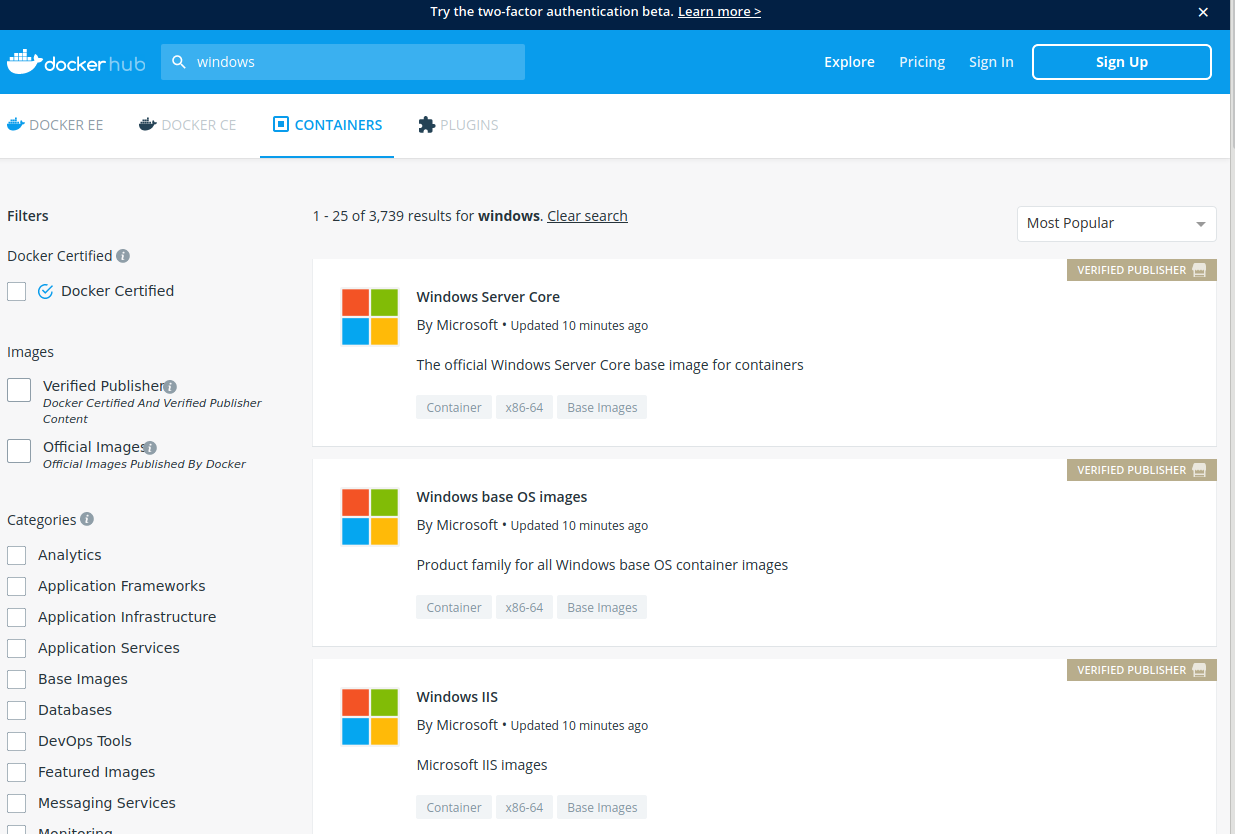Click the search magnifier icon
Viewport: 1235px width, 834px height.
click(179, 62)
